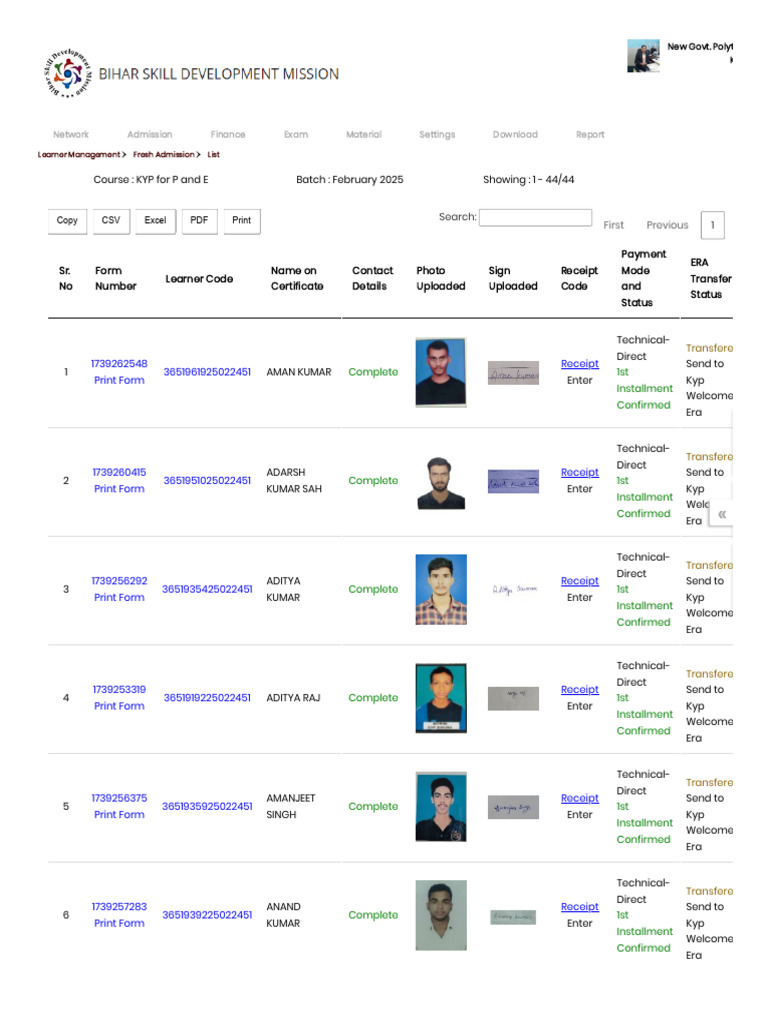Screen dimensions: 768x1024
Task: Click the Bihar Skill Development Mission logo
Action: point(68,73)
